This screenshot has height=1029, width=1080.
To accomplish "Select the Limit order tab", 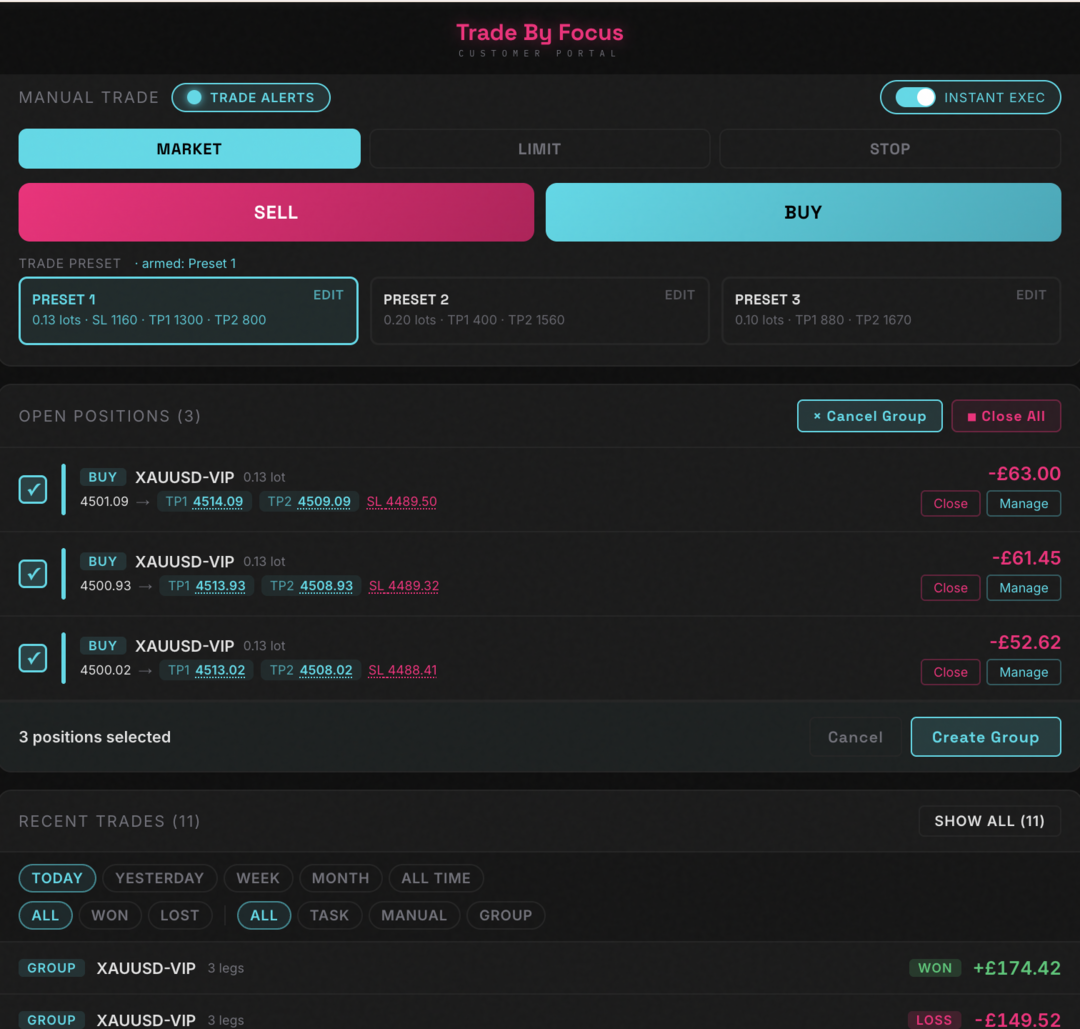I will pyautogui.click(x=539, y=149).
